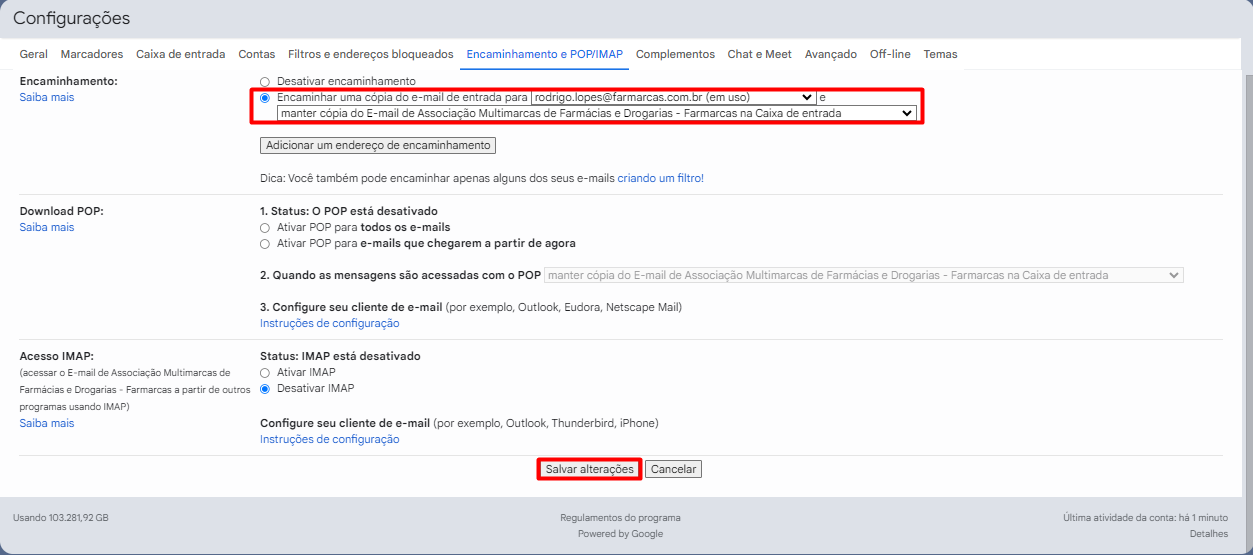Viewport: 1253px width, 555px height.
Task: Click the Detalhes account activity link
Action: pyautogui.click(x=1209, y=534)
